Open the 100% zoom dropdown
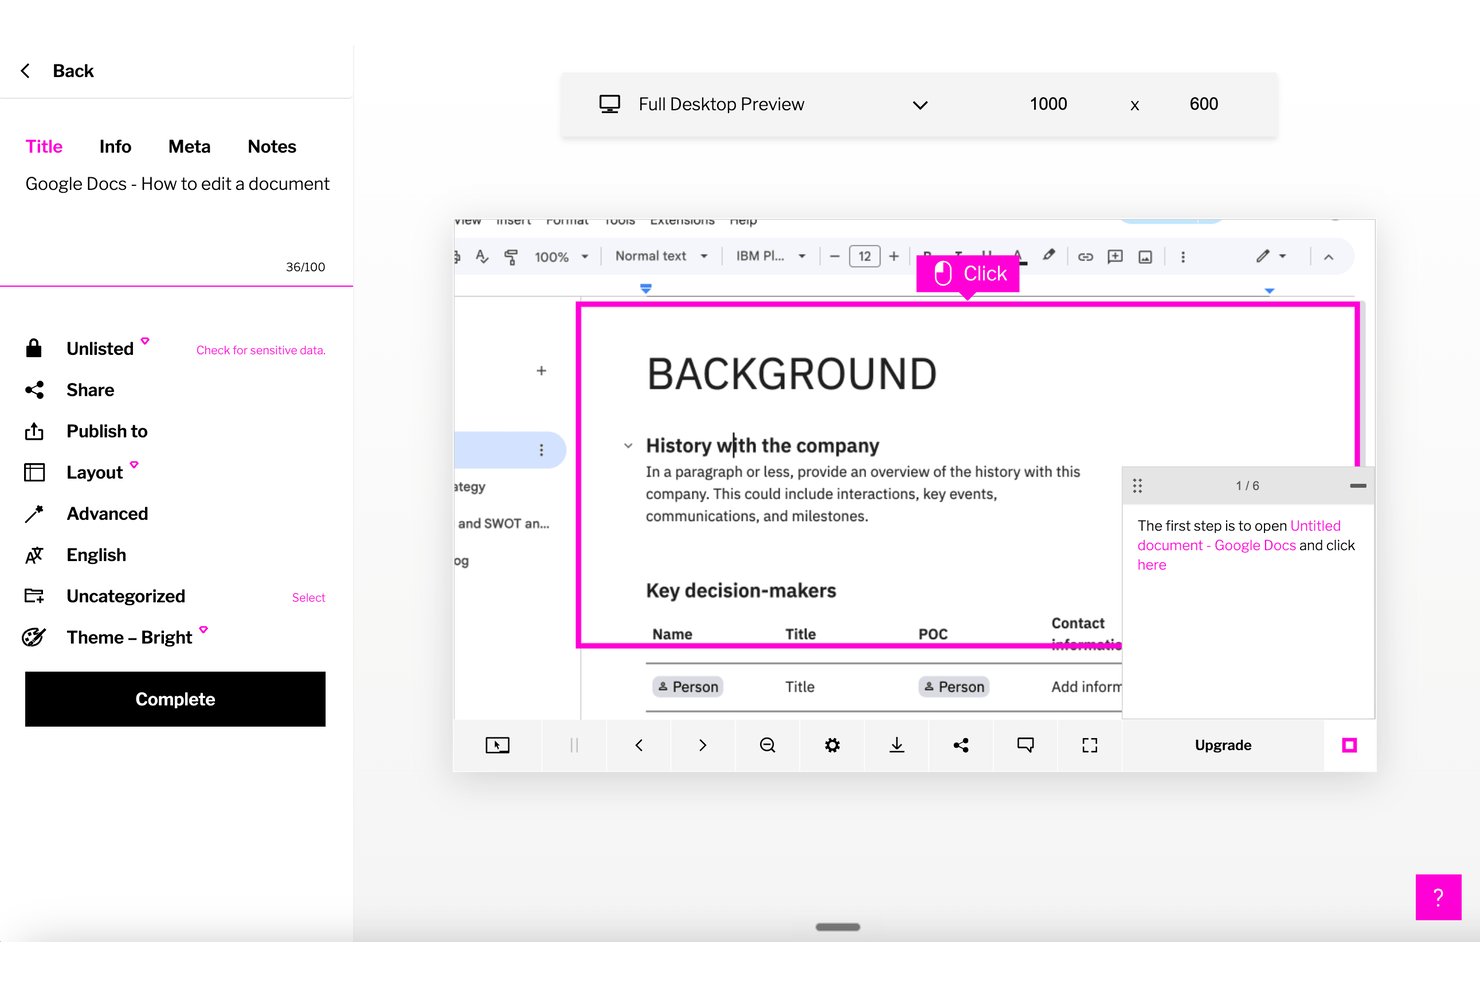The image size is (1480, 987). pyautogui.click(x=561, y=257)
